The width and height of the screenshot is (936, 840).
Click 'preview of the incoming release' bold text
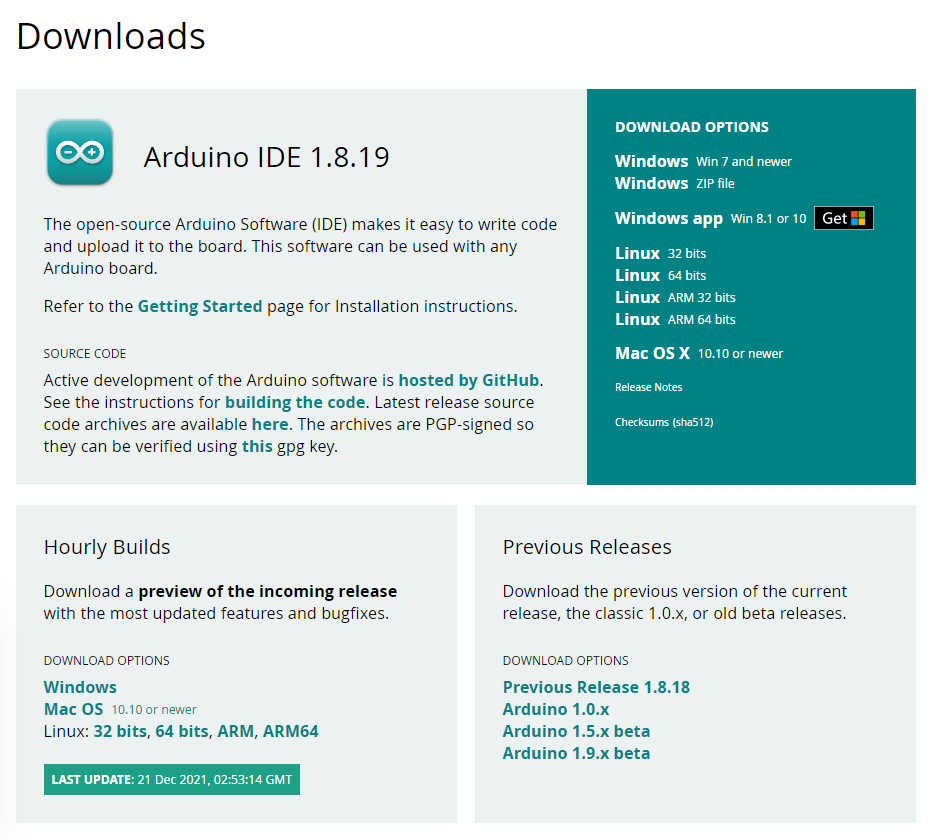pyautogui.click(x=267, y=591)
